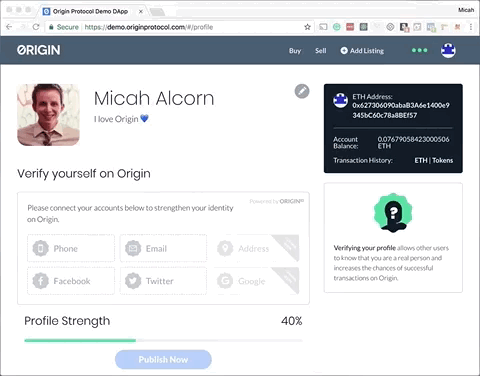
Task: Click the 'I love Origin' profile description
Action: (121, 119)
